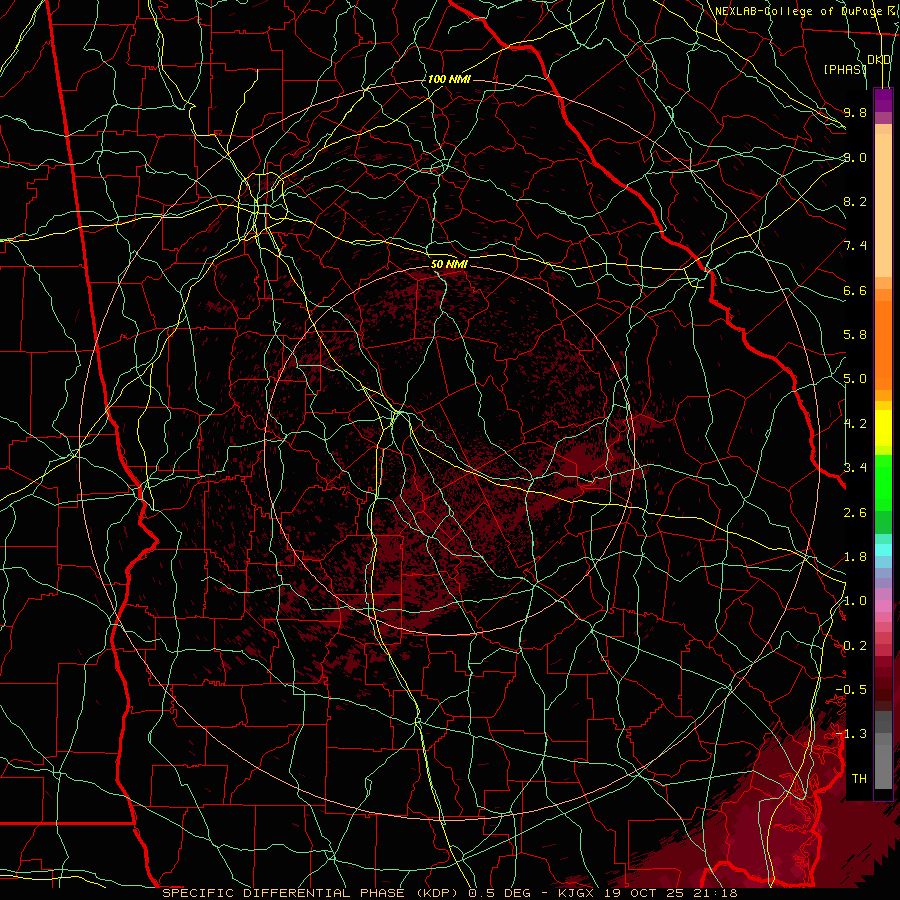Select the peach segment of the color bar

coord(883,205)
